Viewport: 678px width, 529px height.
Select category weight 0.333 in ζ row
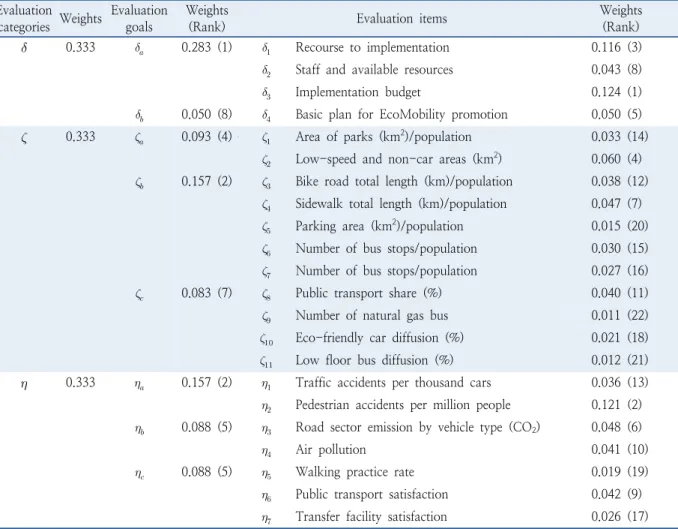click(x=80, y=137)
